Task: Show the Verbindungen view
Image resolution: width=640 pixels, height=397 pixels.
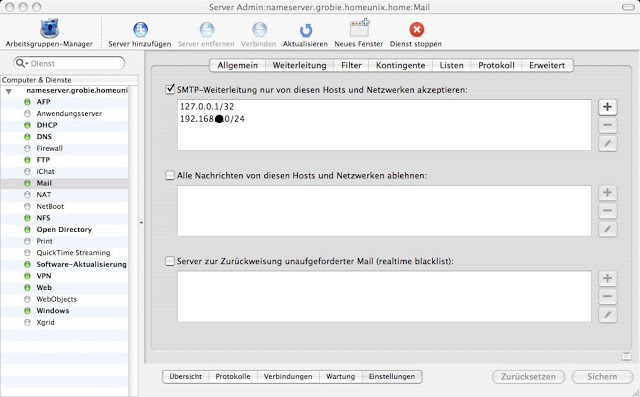Action: pyautogui.click(x=288, y=377)
